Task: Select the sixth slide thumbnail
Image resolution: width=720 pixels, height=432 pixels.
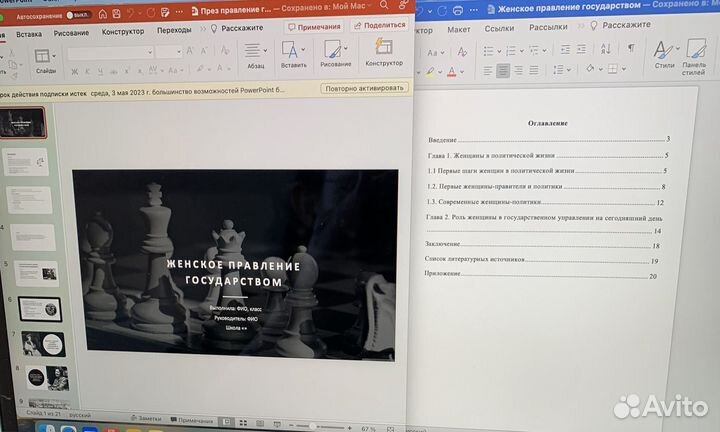Action: point(40,308)
